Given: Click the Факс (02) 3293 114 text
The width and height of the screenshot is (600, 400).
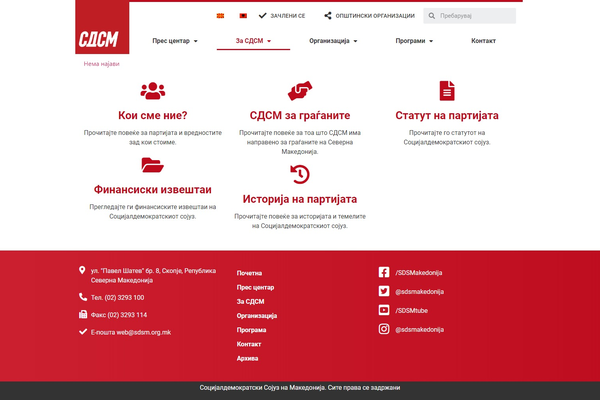Looking at the screenshot, I should pyautogui.click(x=119, y=315).
